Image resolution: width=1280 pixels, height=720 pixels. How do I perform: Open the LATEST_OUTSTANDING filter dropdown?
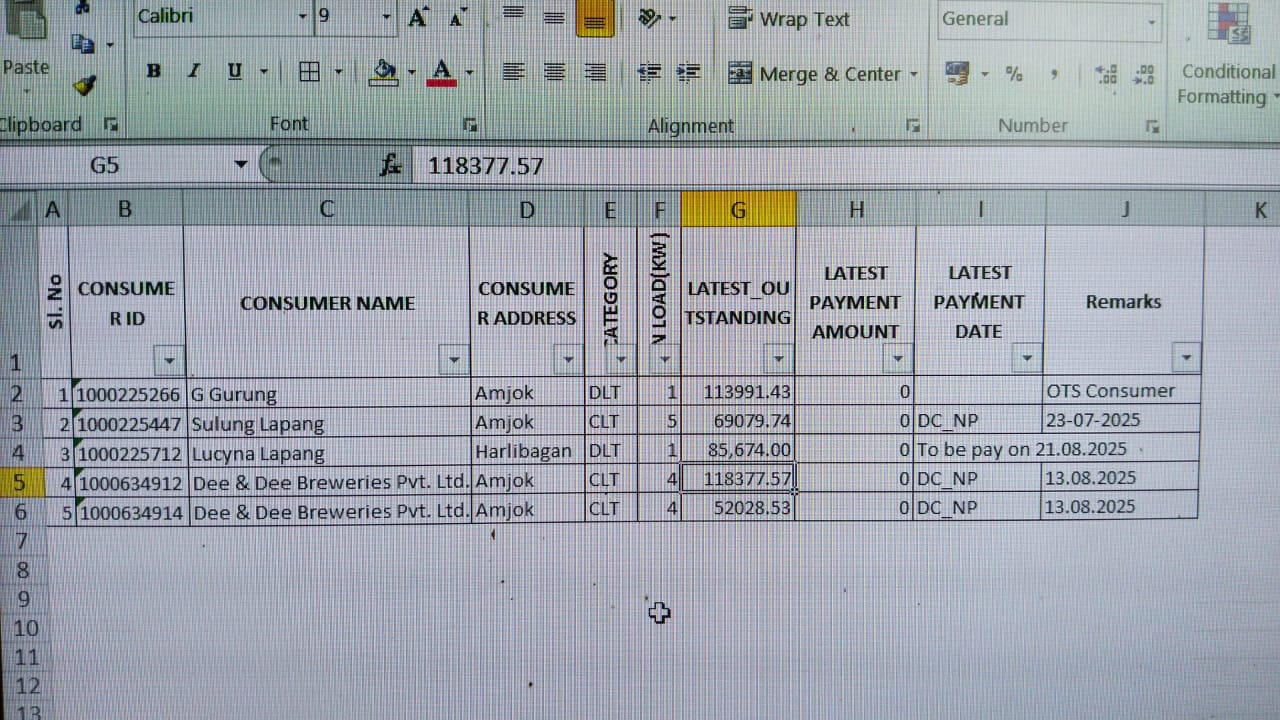click(x=779, y=358)
